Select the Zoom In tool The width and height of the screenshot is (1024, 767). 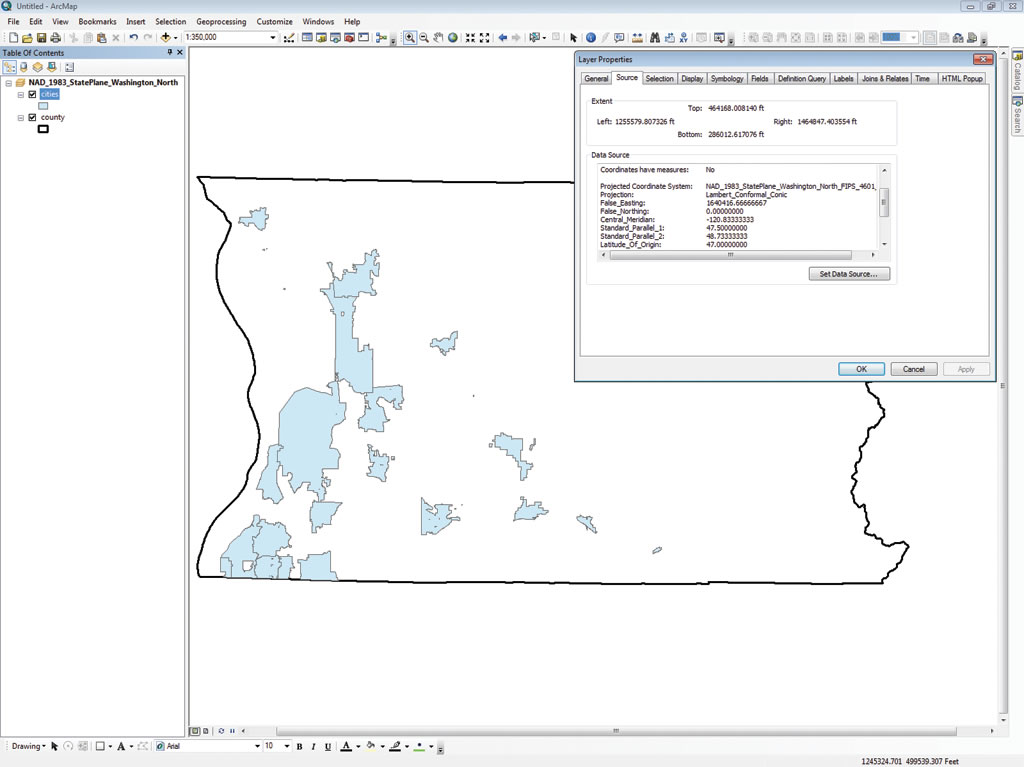(x=409, y=38)
